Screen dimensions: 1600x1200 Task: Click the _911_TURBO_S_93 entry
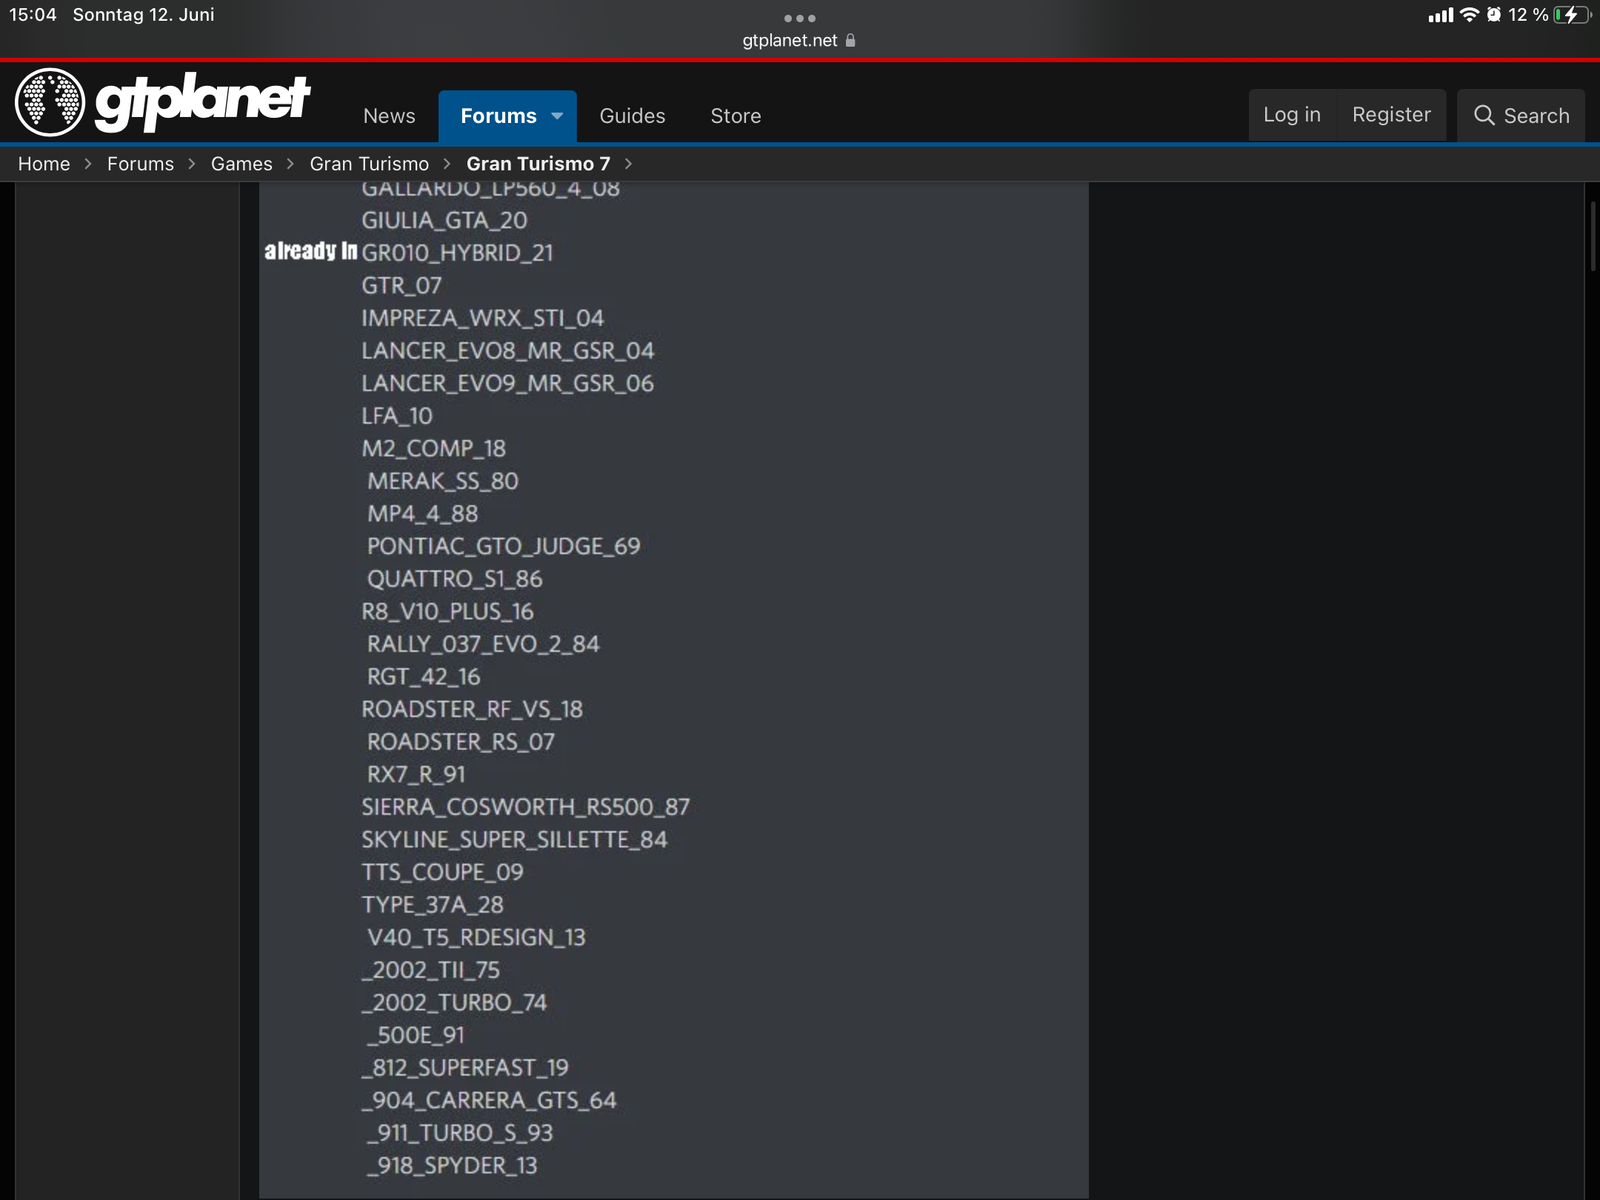pyautogui.click(x=460, y=1133)
